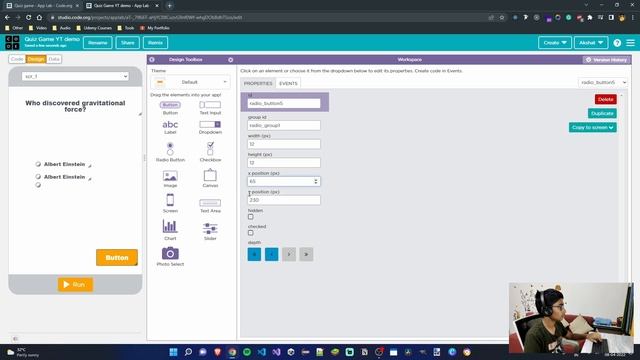Open the hamburger menu in header
The height and width of the screenshot is (360, 640).
pyautogui.click(x=631, y=43)
